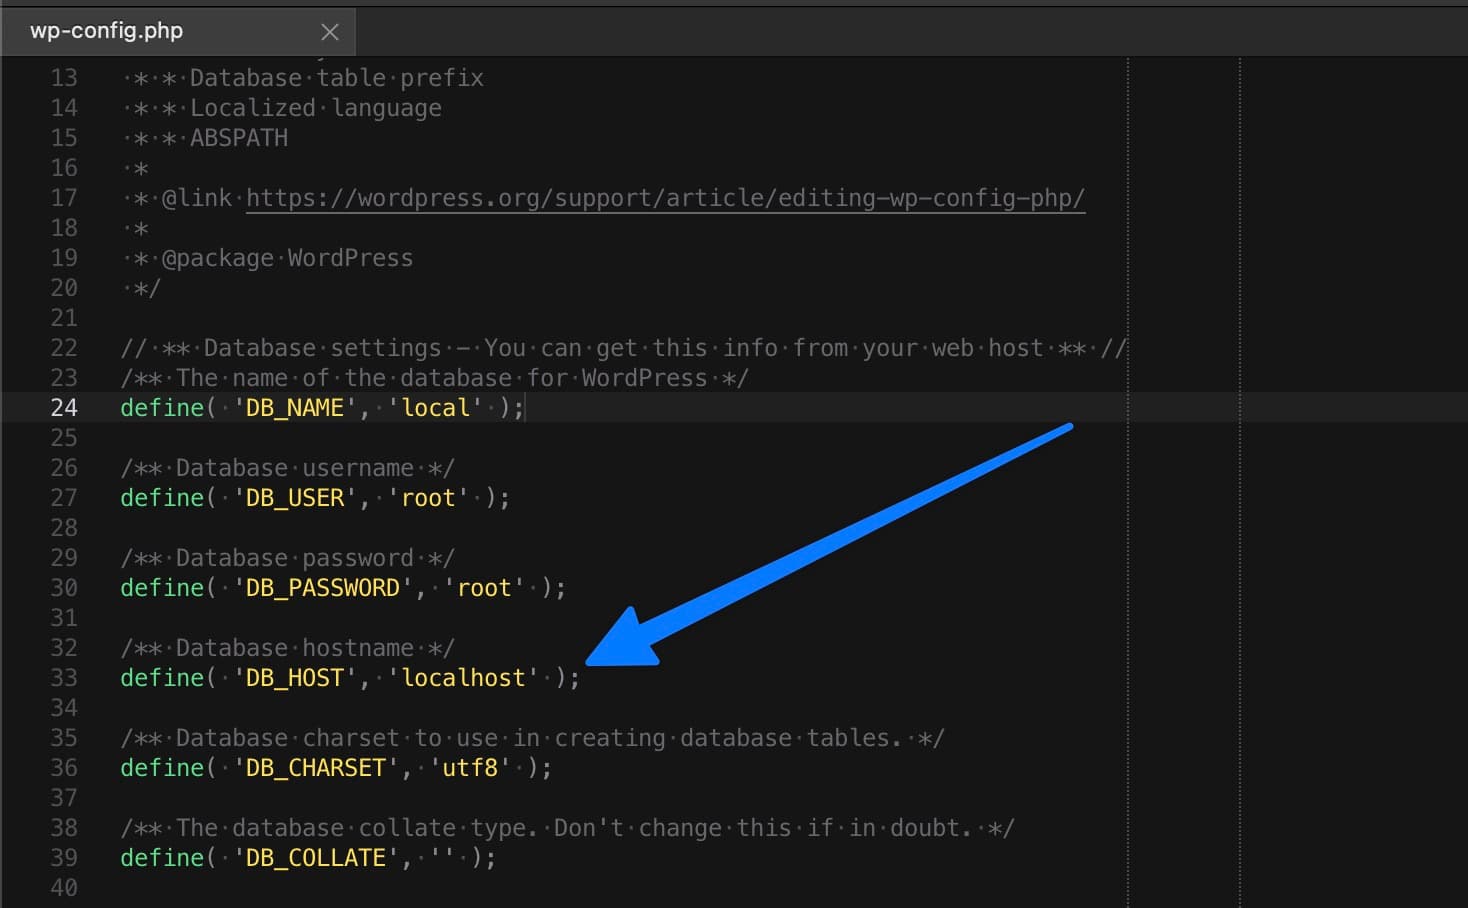
Task: Place cursor in DB_PASSWORD's 'root' value
Action: point(484,588)
